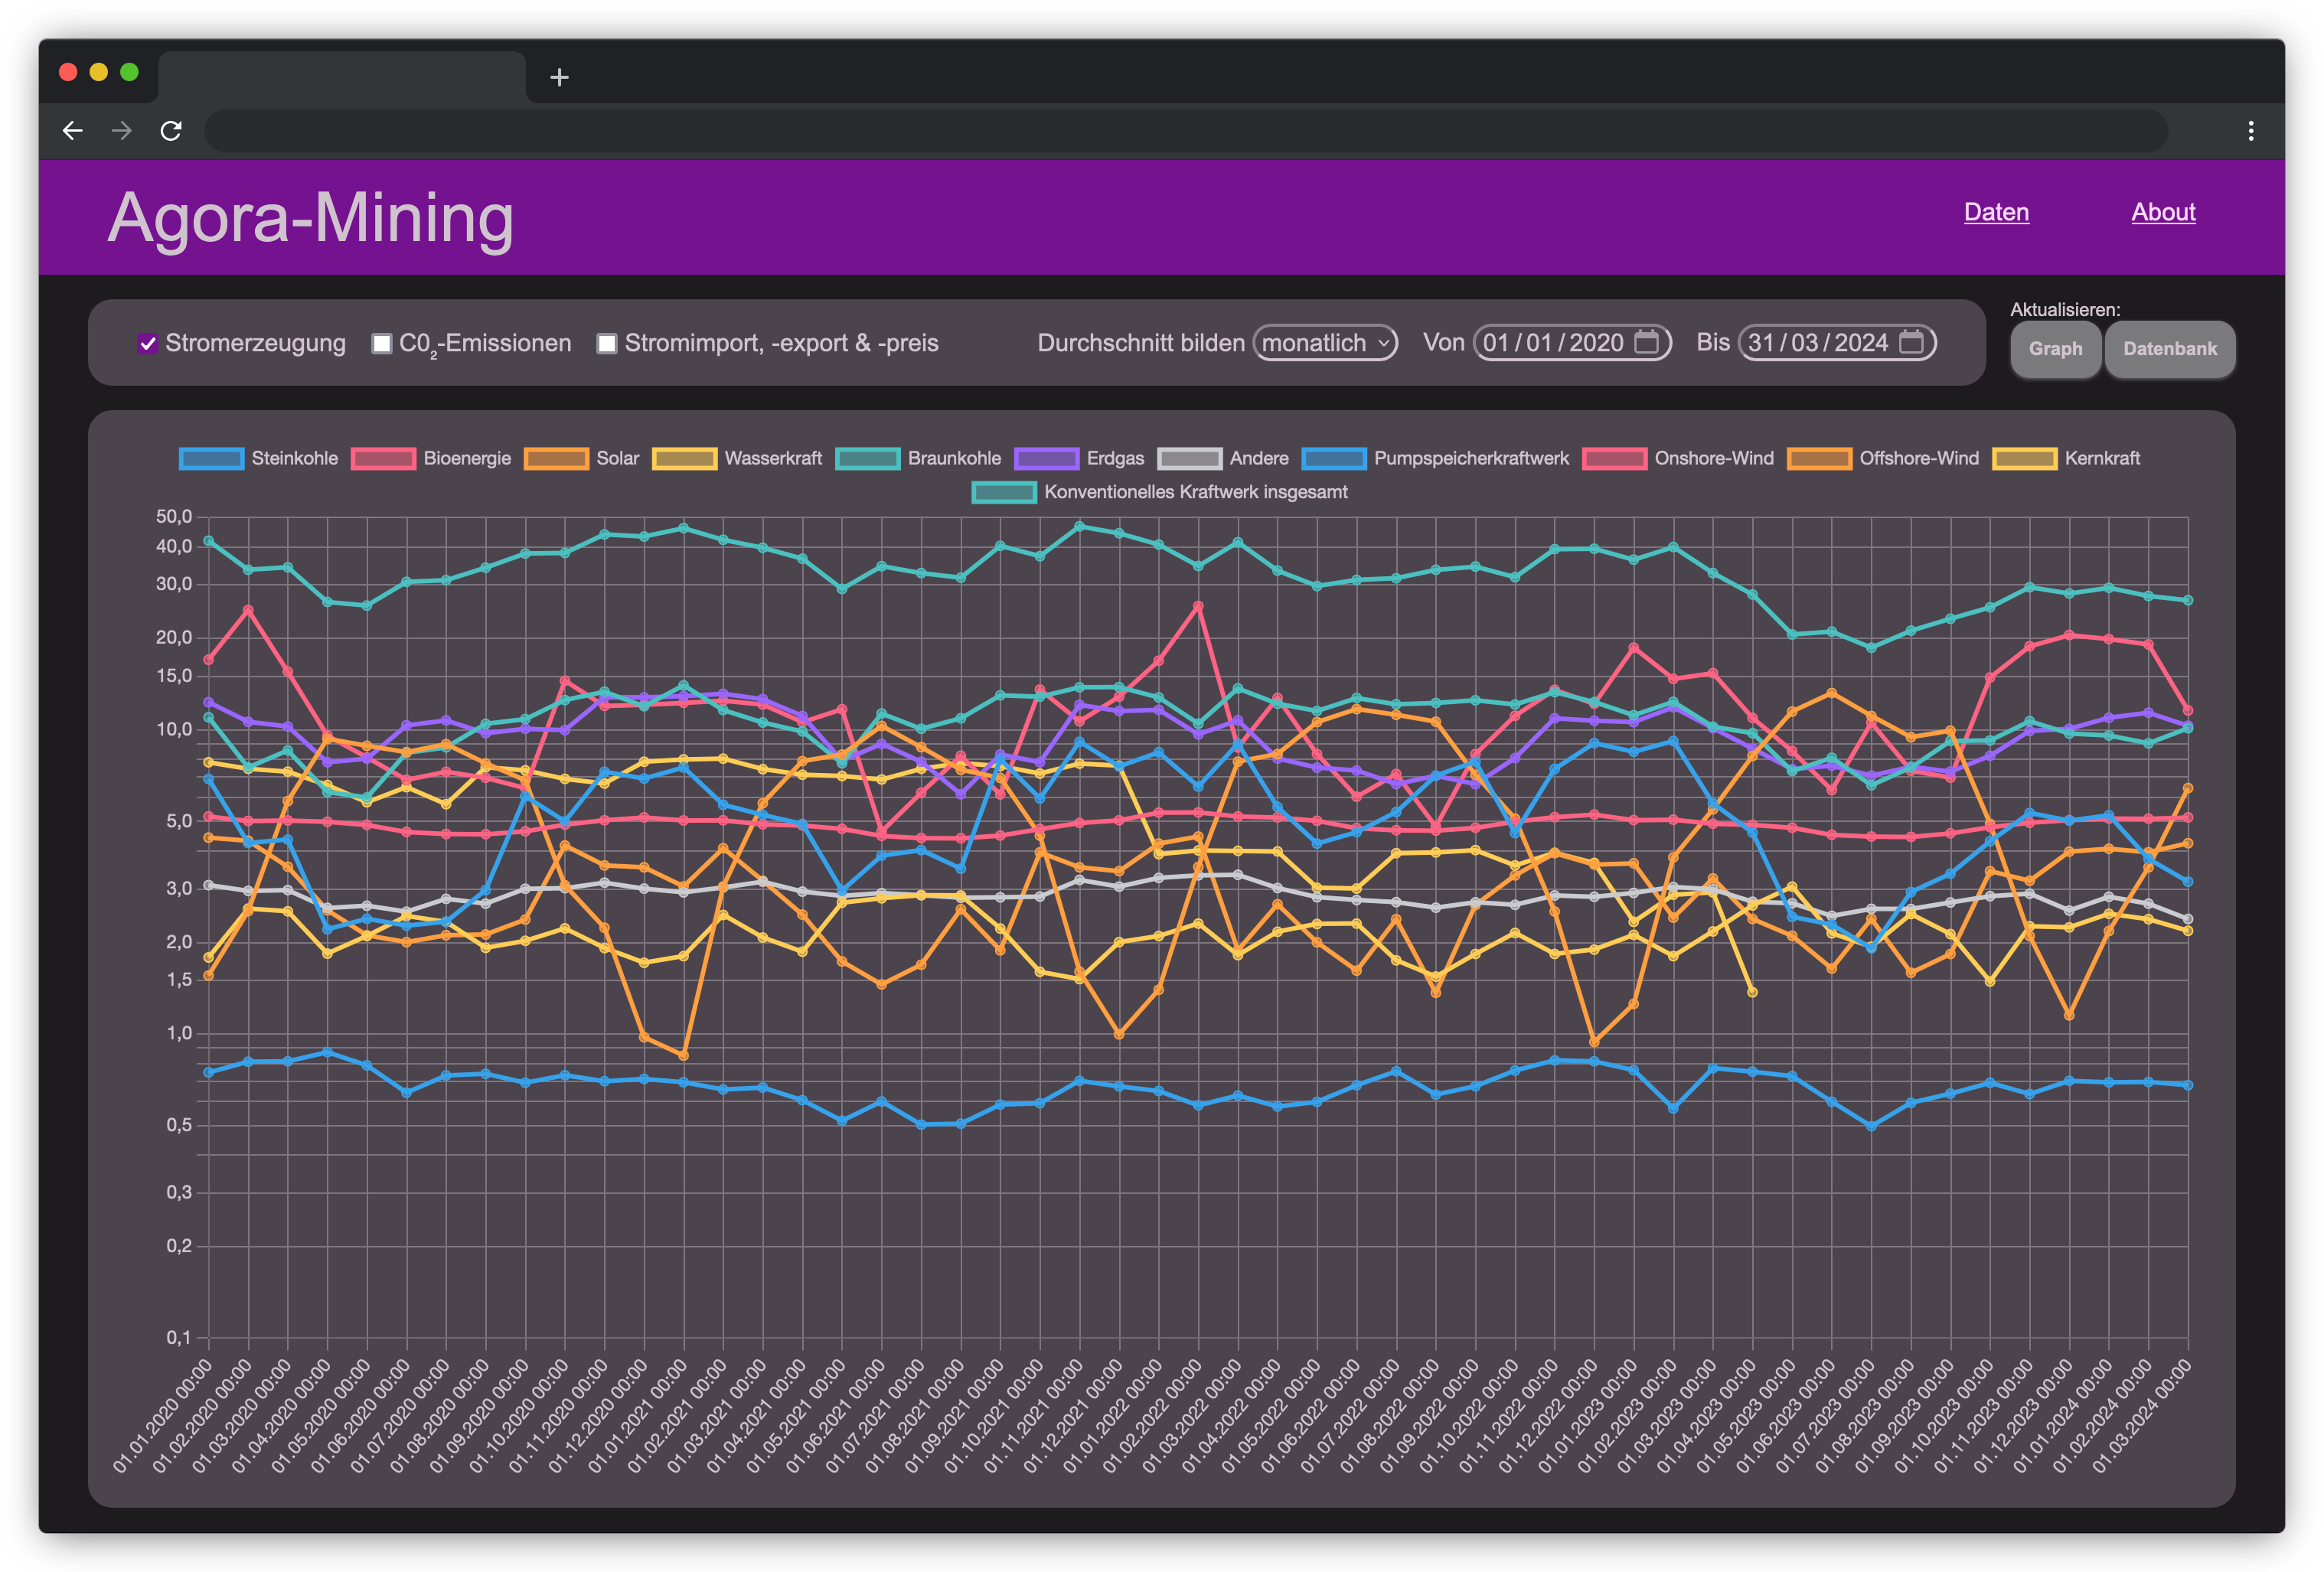This screenshot has width=2324, height=1572.
Task: Click the browser address bar
Action: pyautogui.click(x=1185, y=131)
